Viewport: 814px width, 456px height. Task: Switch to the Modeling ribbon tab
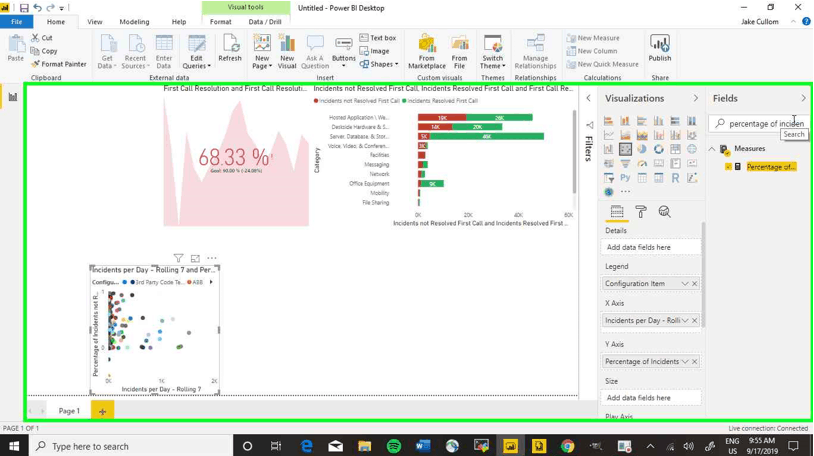pyautogui.click(x=134, y=22)
